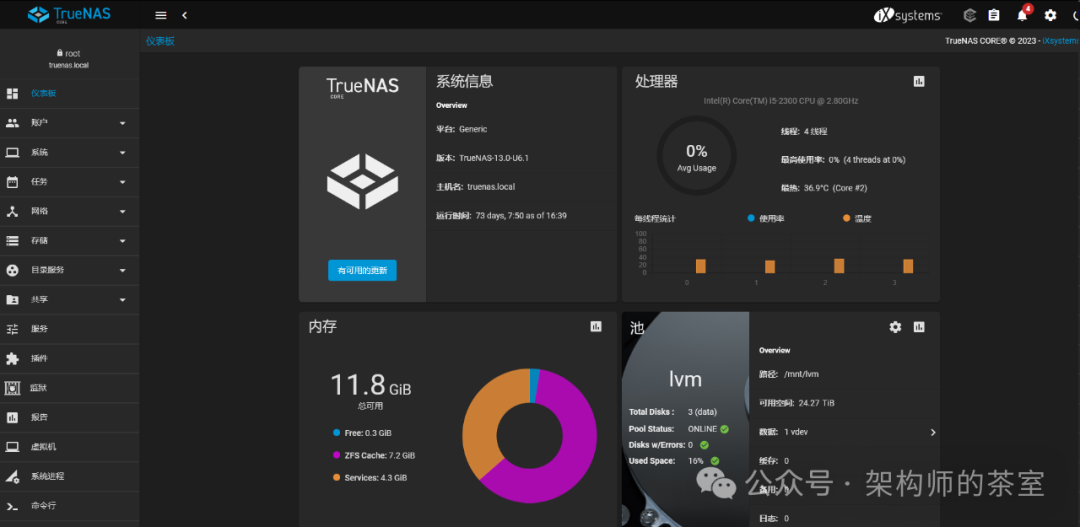
Task: Open the gear icon on the 池 card
Action: coord(895,327)
